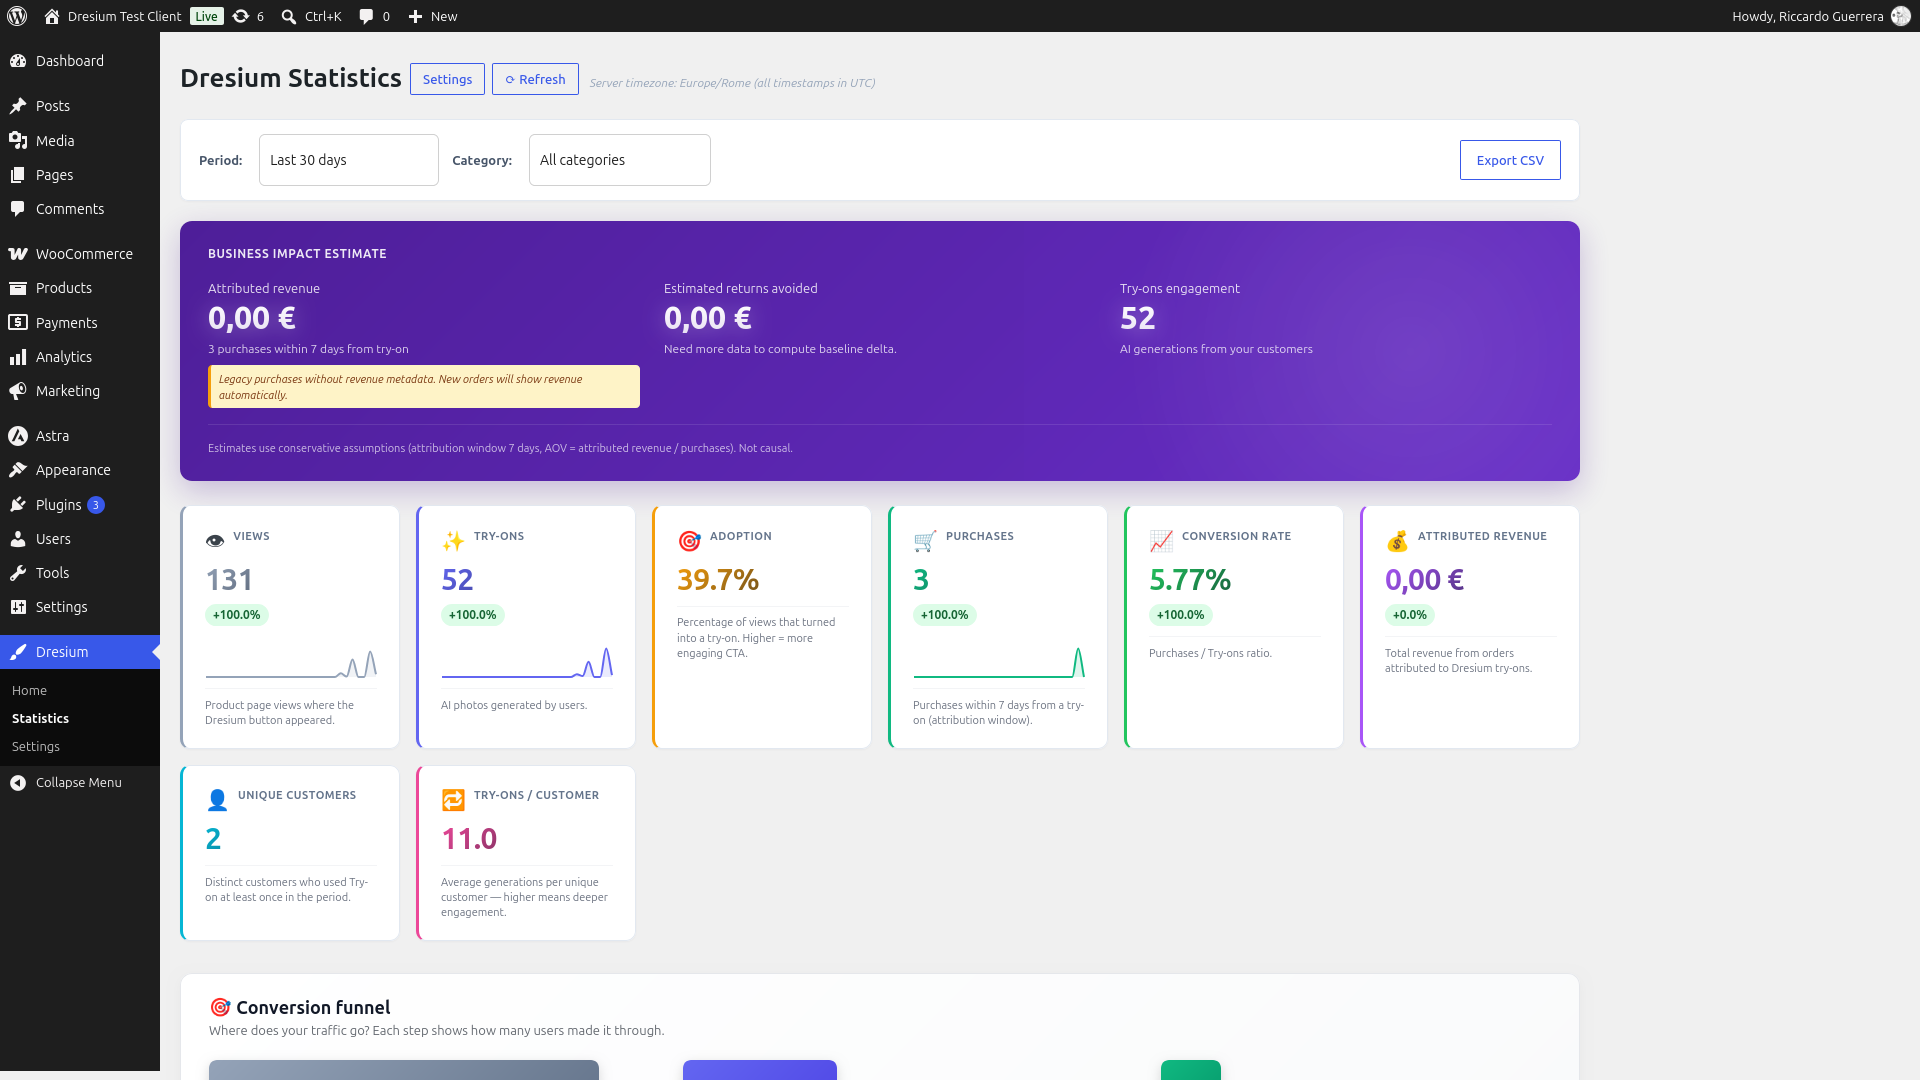1920x1080 pixels.
Task: Click the Refresh button
Action: [x=535, y=79]
